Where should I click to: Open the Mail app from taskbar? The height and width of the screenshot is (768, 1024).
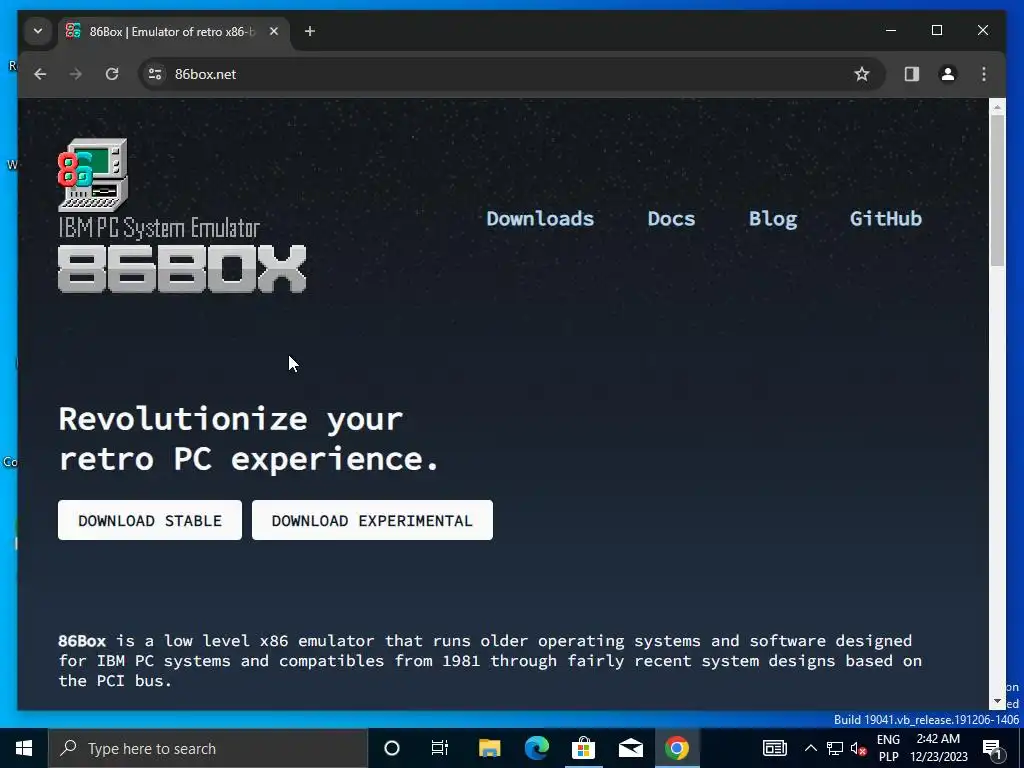(631, 748)
